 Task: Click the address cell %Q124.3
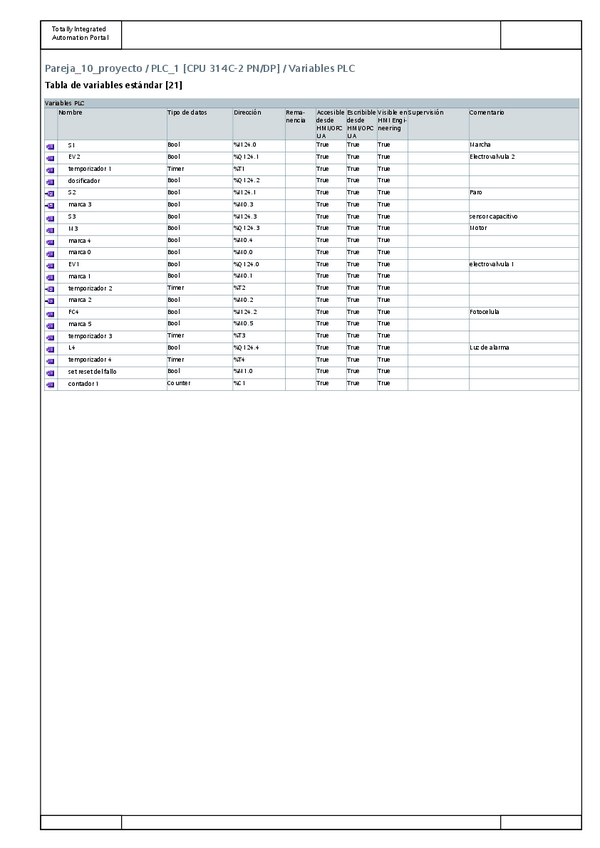point(259,228)
